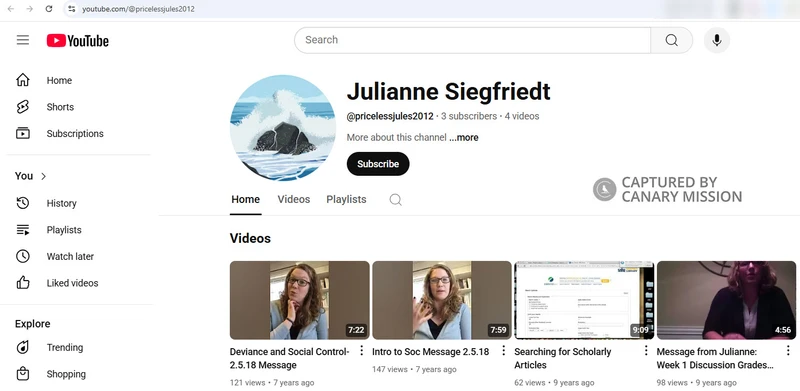Click the @pricelessjules2012 handle
800x391 pixels.
coord(390,116)
